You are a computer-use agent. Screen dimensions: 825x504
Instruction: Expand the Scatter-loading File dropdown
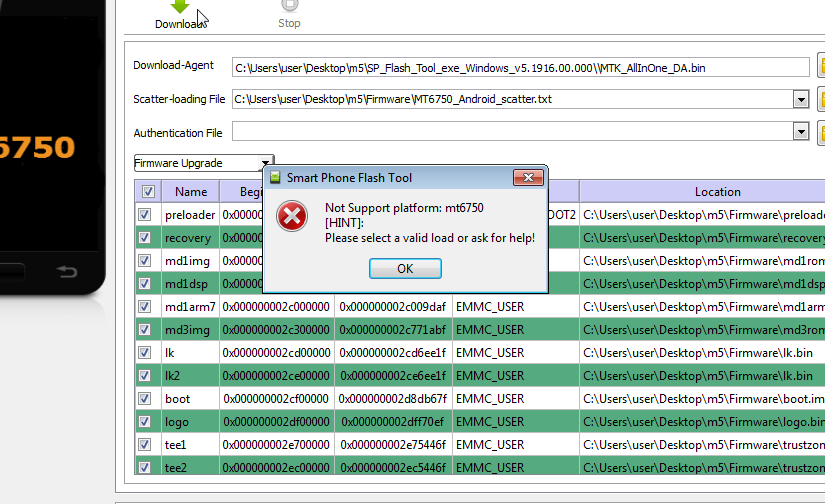[x=800, y=99]
